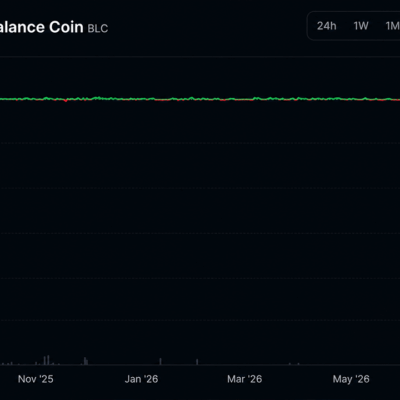Choose the 1M time range
Viewport: 400px width, 400px height.
click(393, 26)
